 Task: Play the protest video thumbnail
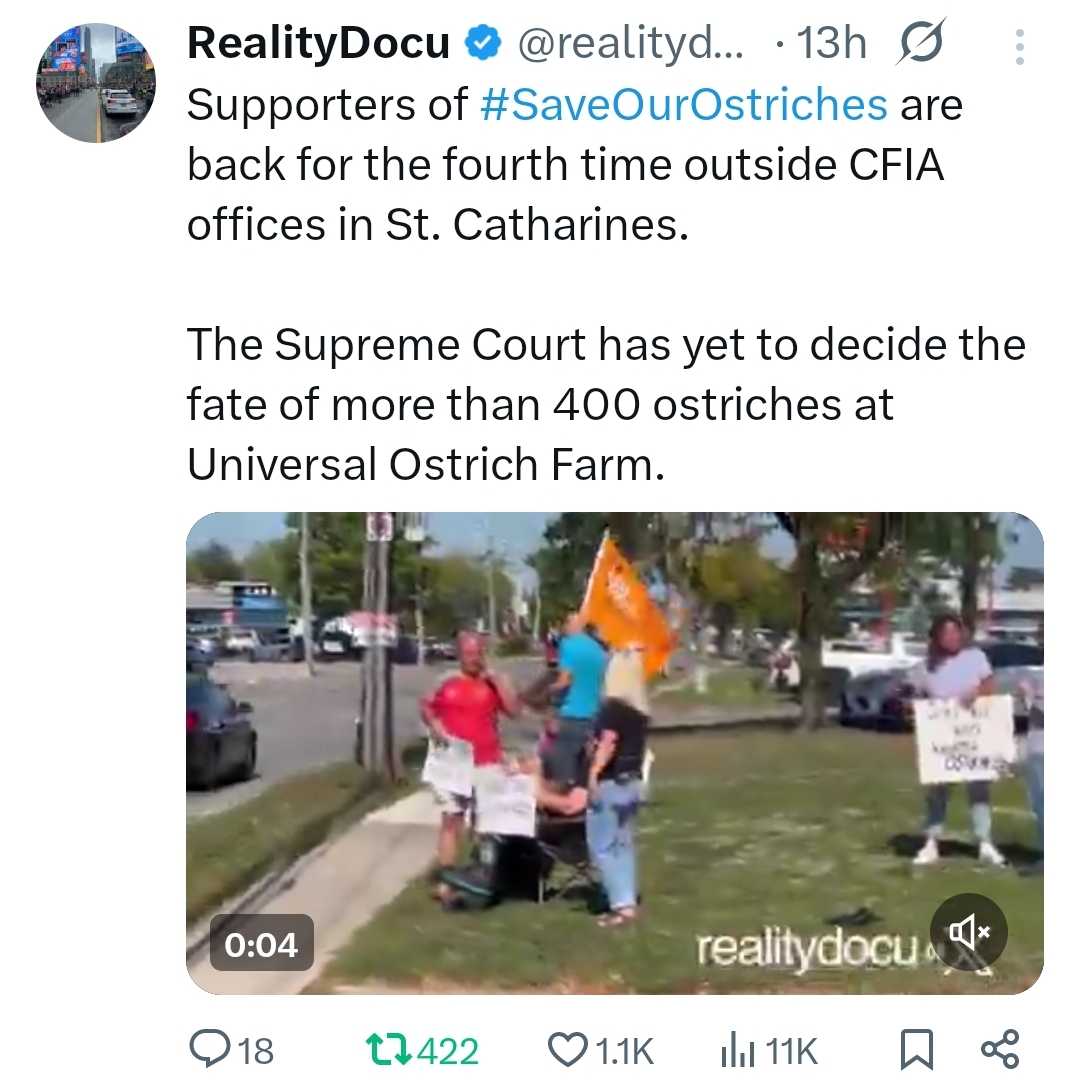click(615, 753)
